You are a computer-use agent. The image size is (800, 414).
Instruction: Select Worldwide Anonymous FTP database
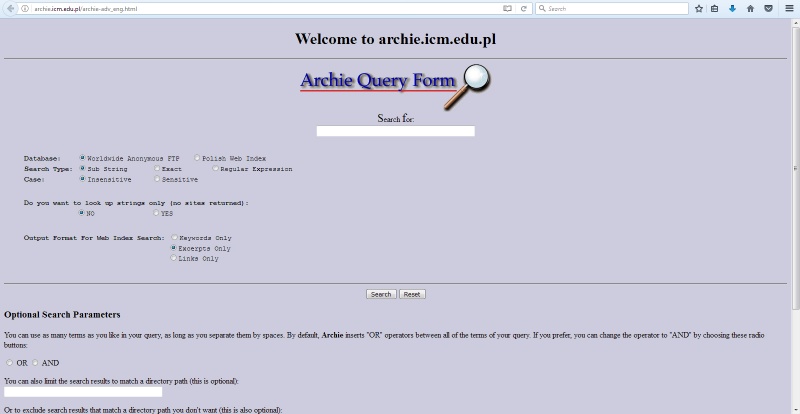[82, 158]
